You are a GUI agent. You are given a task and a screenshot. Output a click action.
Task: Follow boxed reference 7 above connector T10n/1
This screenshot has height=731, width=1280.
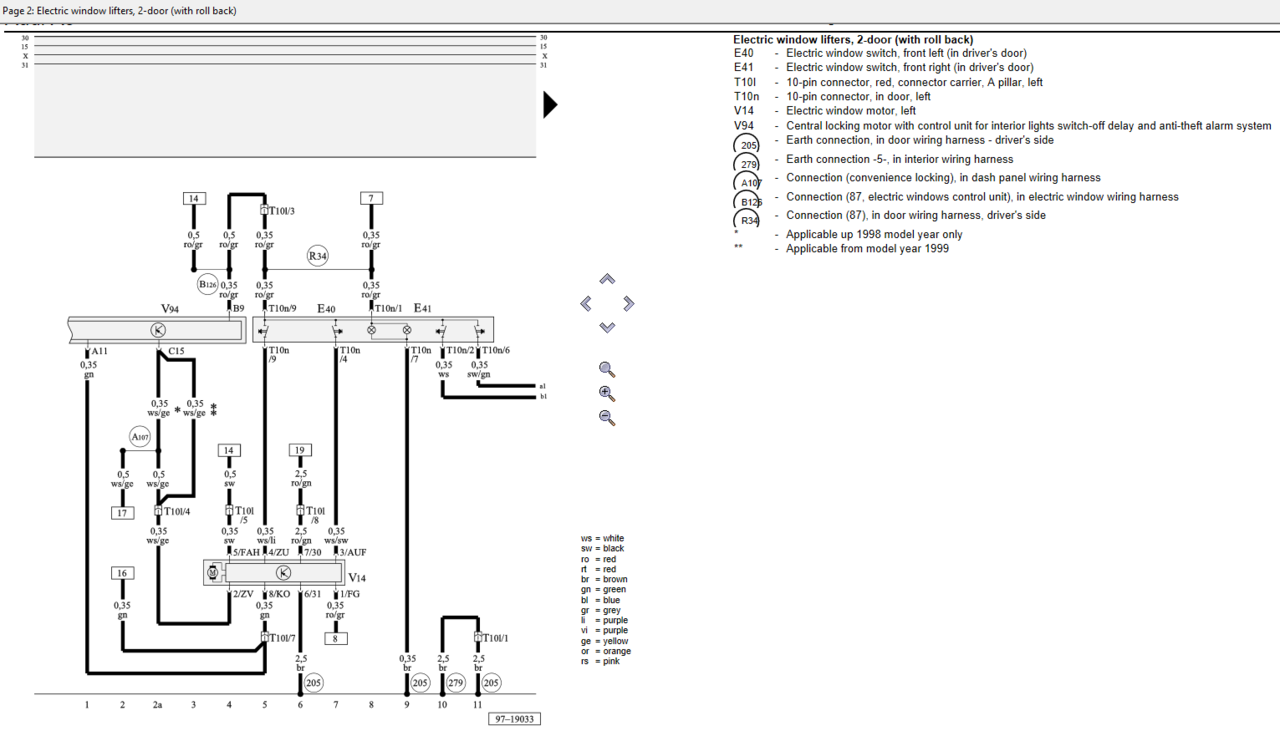[371, 198]
